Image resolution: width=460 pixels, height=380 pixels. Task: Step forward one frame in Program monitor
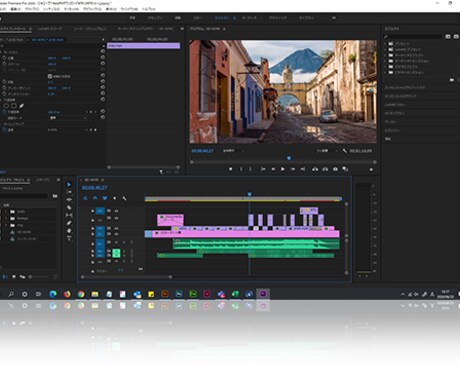pos(293,169)
